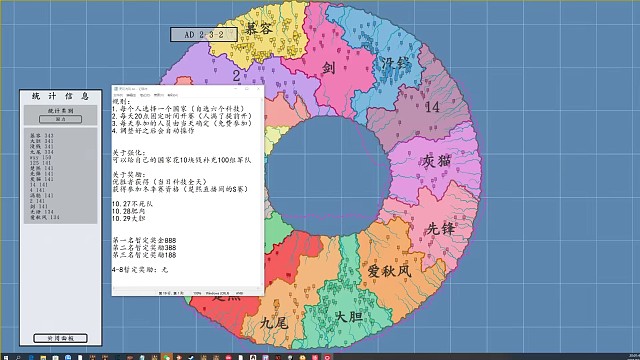Click the 爱秋风 orange territory label
This screenshot has width=640, height=360.
click(x=389, y=271)
